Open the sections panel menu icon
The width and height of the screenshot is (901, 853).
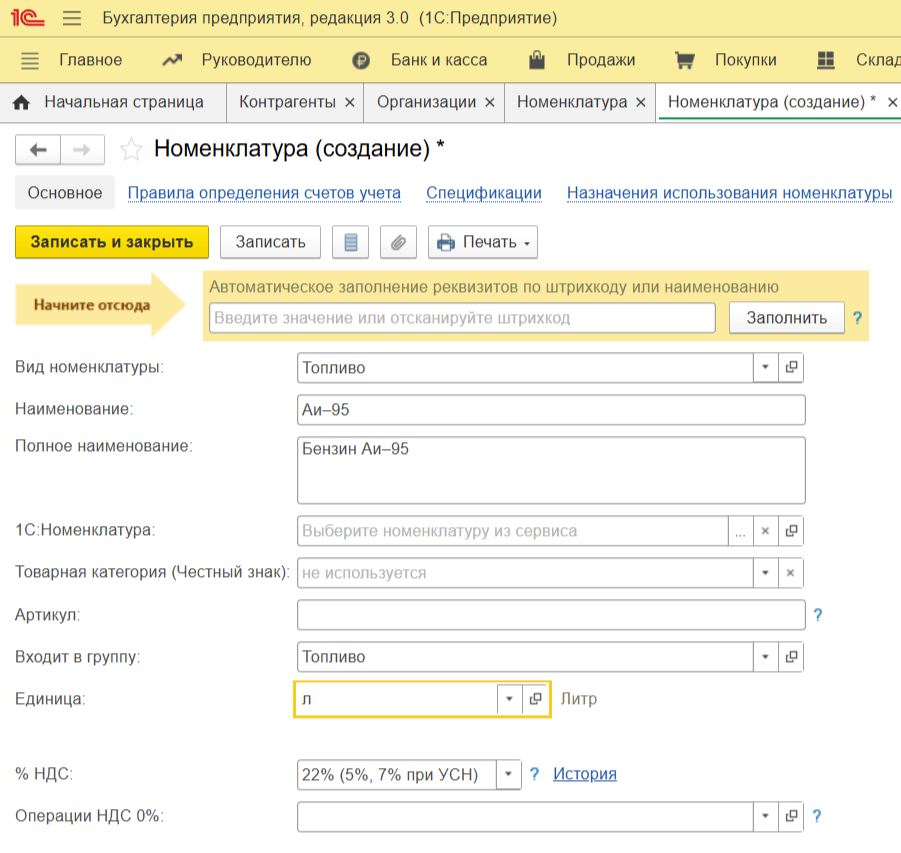30,60
